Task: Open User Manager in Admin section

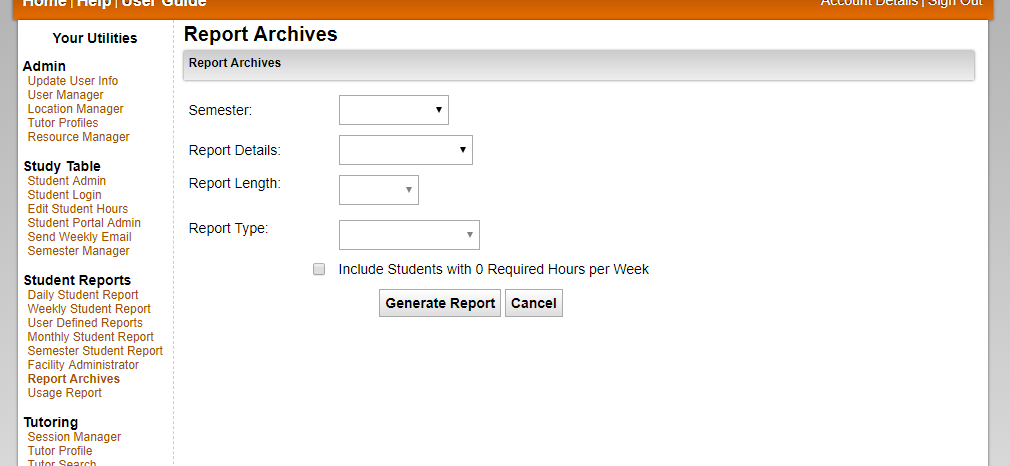Action: click(x=66, y=95)
